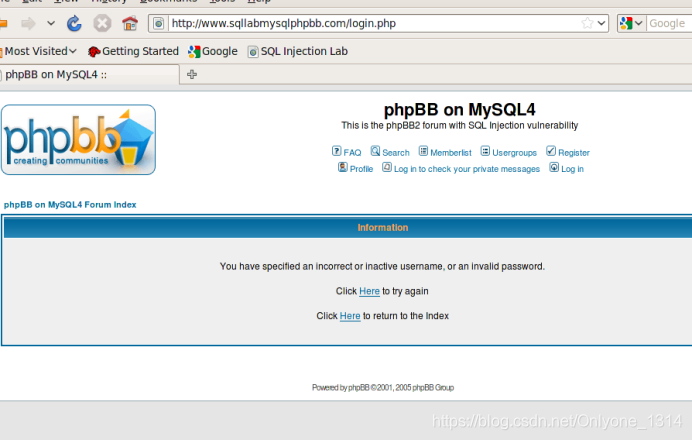The height and width of the screenshot is (440, 692).
Task: Reload the current page
Action: pyautogui.click(x=74, y=23)
